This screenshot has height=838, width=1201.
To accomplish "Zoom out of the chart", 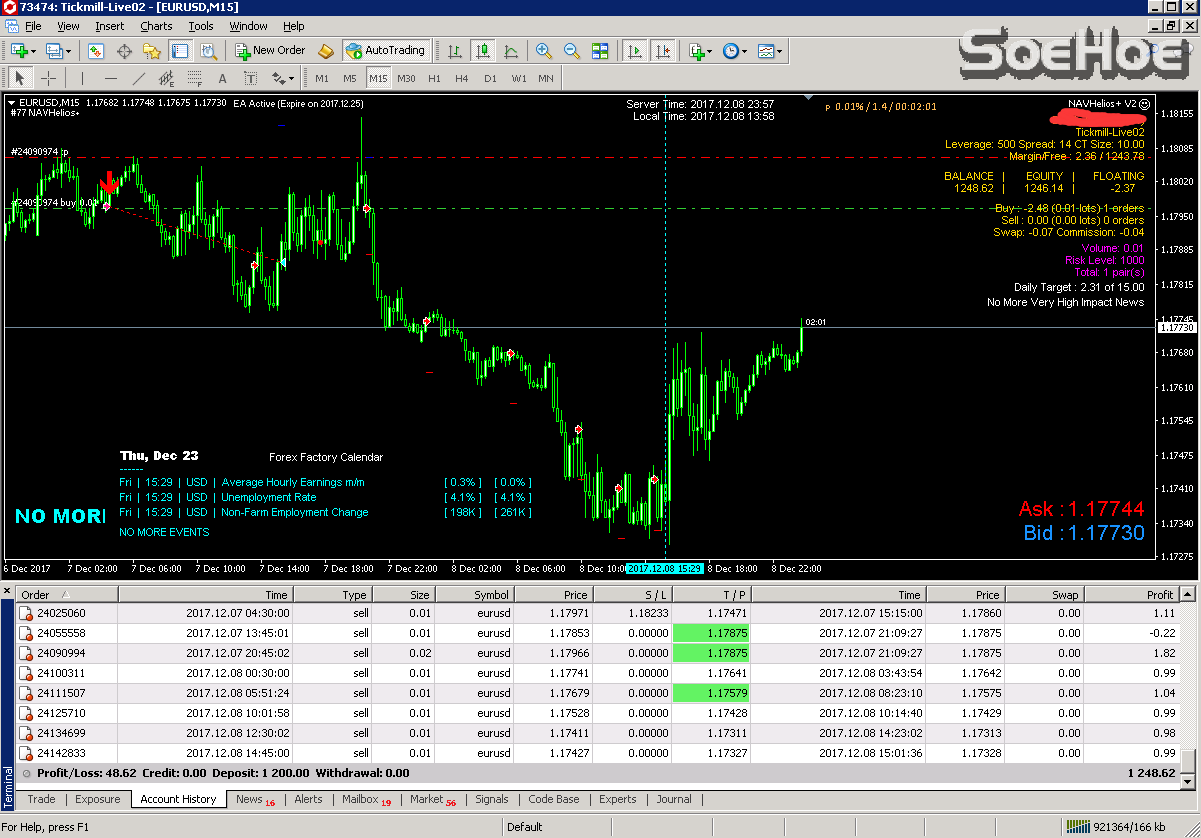I will click(572, 50).
